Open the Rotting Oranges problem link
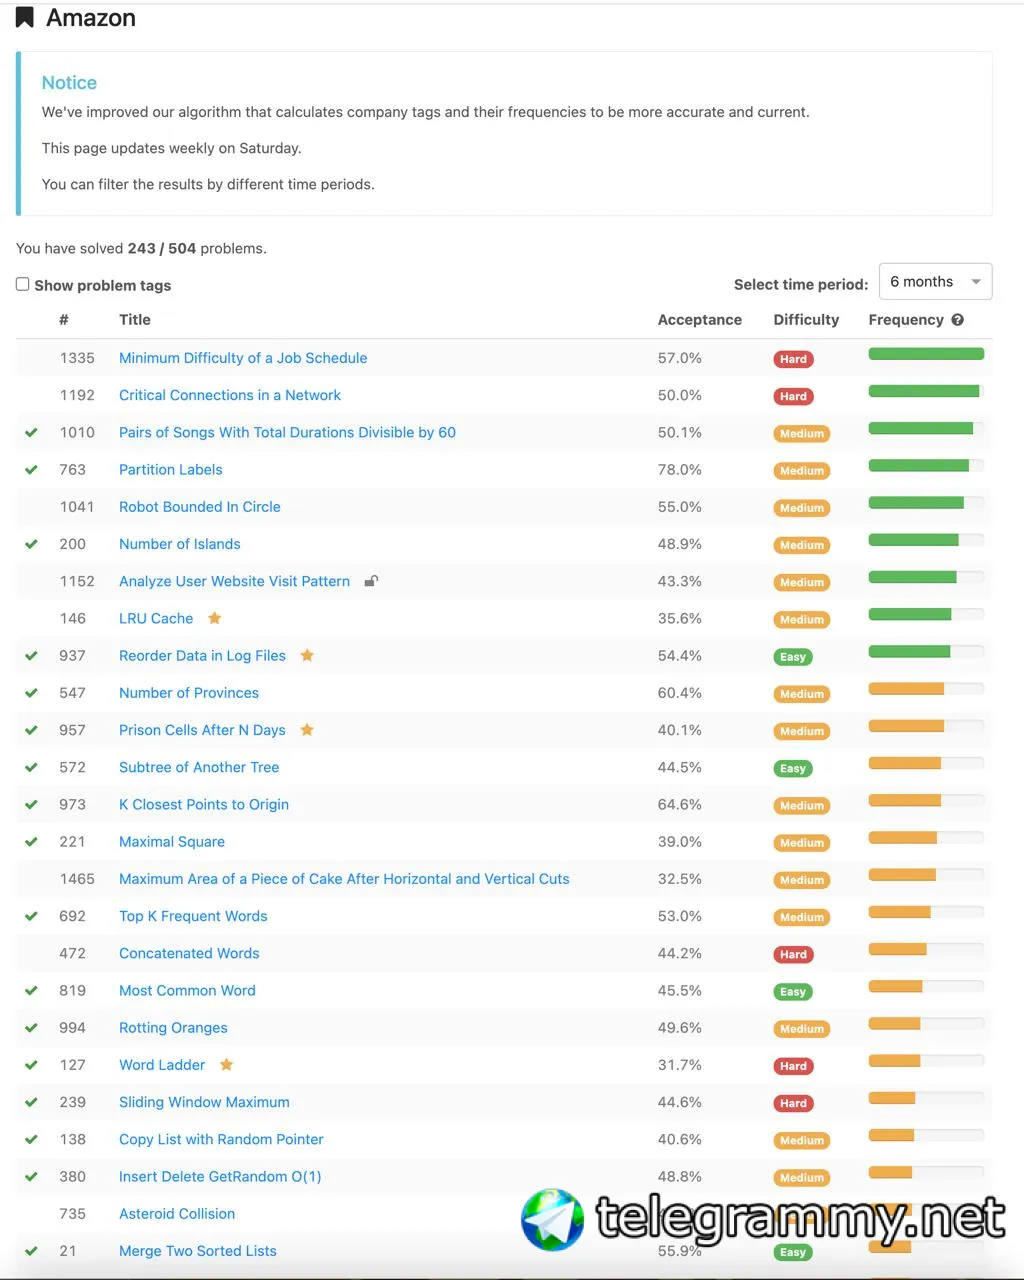This screenshot has width=1024, height=1280. pos(173,1027)
